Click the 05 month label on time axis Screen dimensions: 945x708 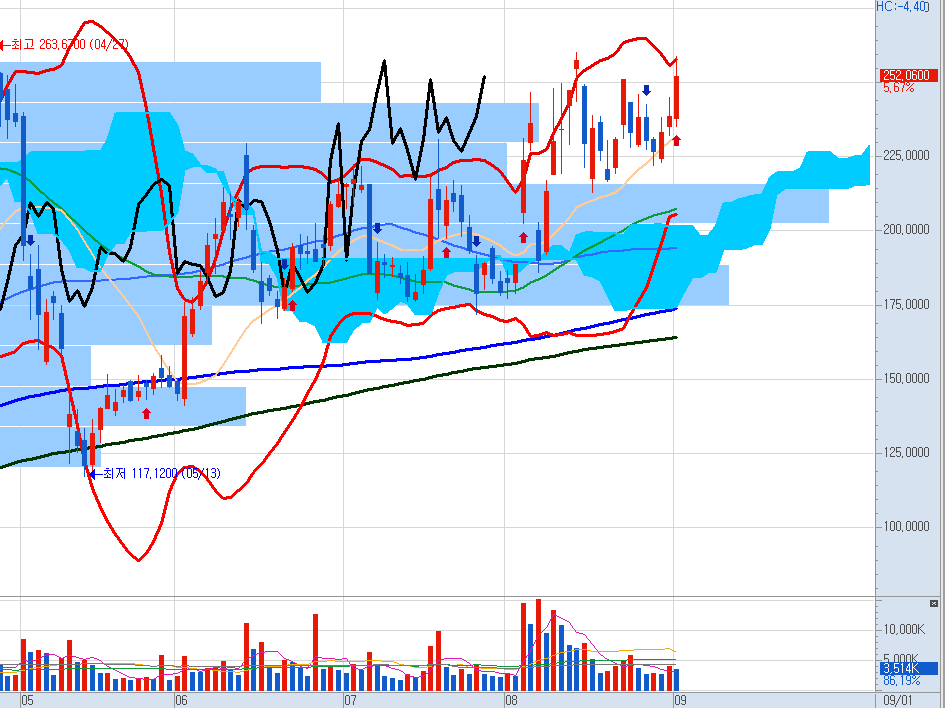(27, 701)
